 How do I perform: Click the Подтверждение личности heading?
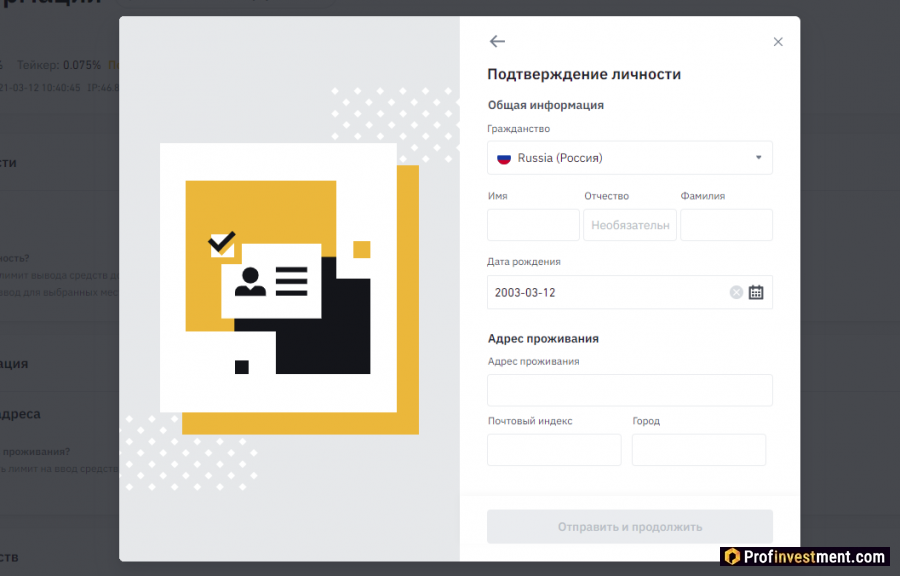point(584,74)
